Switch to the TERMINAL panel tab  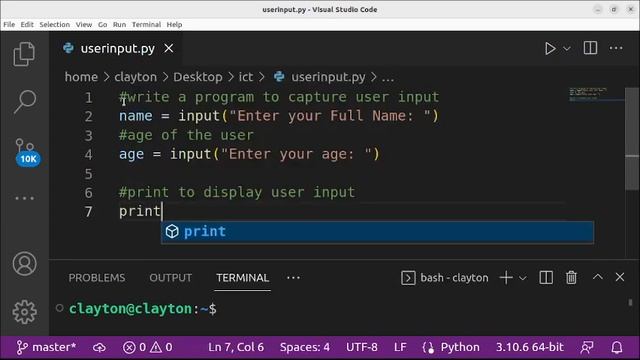click(242, 278)
